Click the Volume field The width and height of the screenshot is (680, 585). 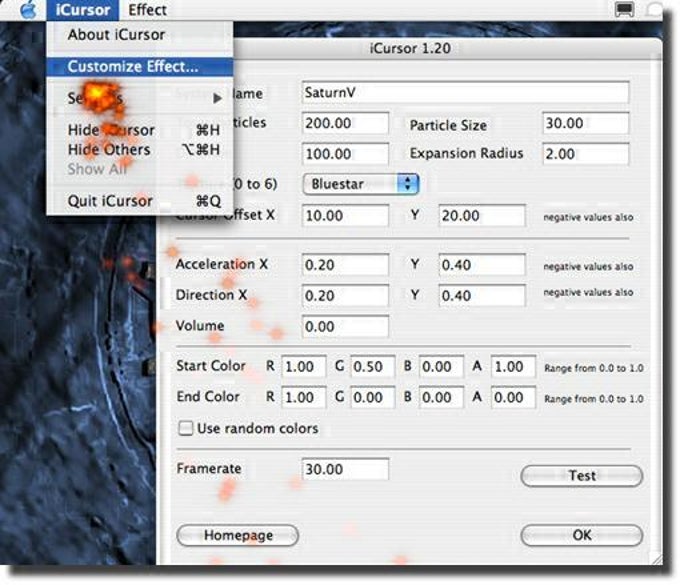pyautogui.click(x=345, y=326)
